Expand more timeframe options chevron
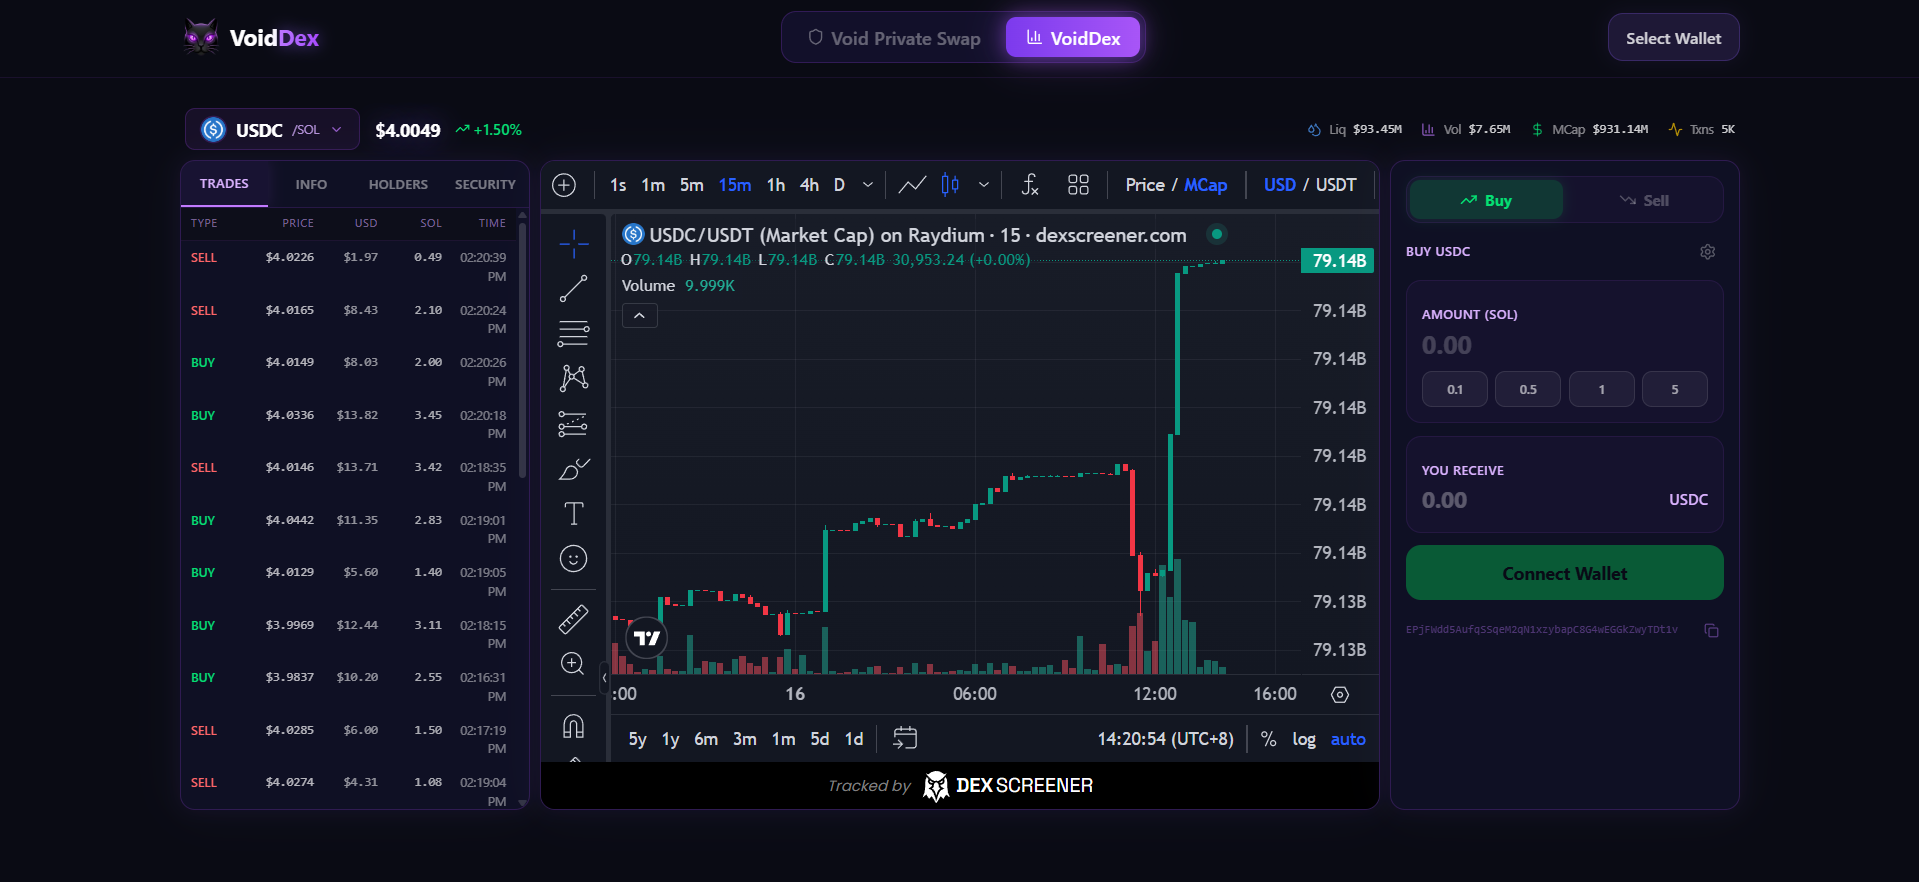1919x882 pixels. click(x=868, y=185)
